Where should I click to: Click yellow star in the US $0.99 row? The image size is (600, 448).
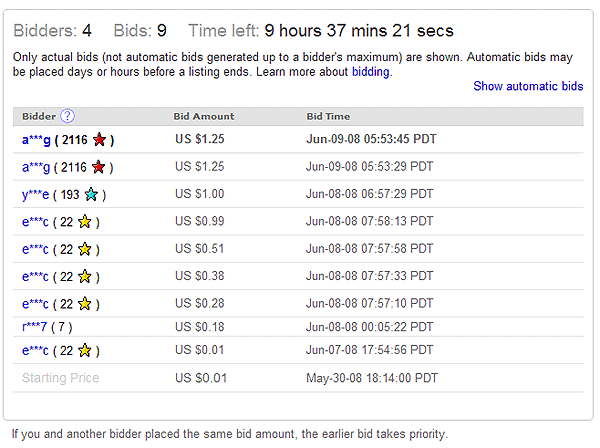(x=85, y=222)
